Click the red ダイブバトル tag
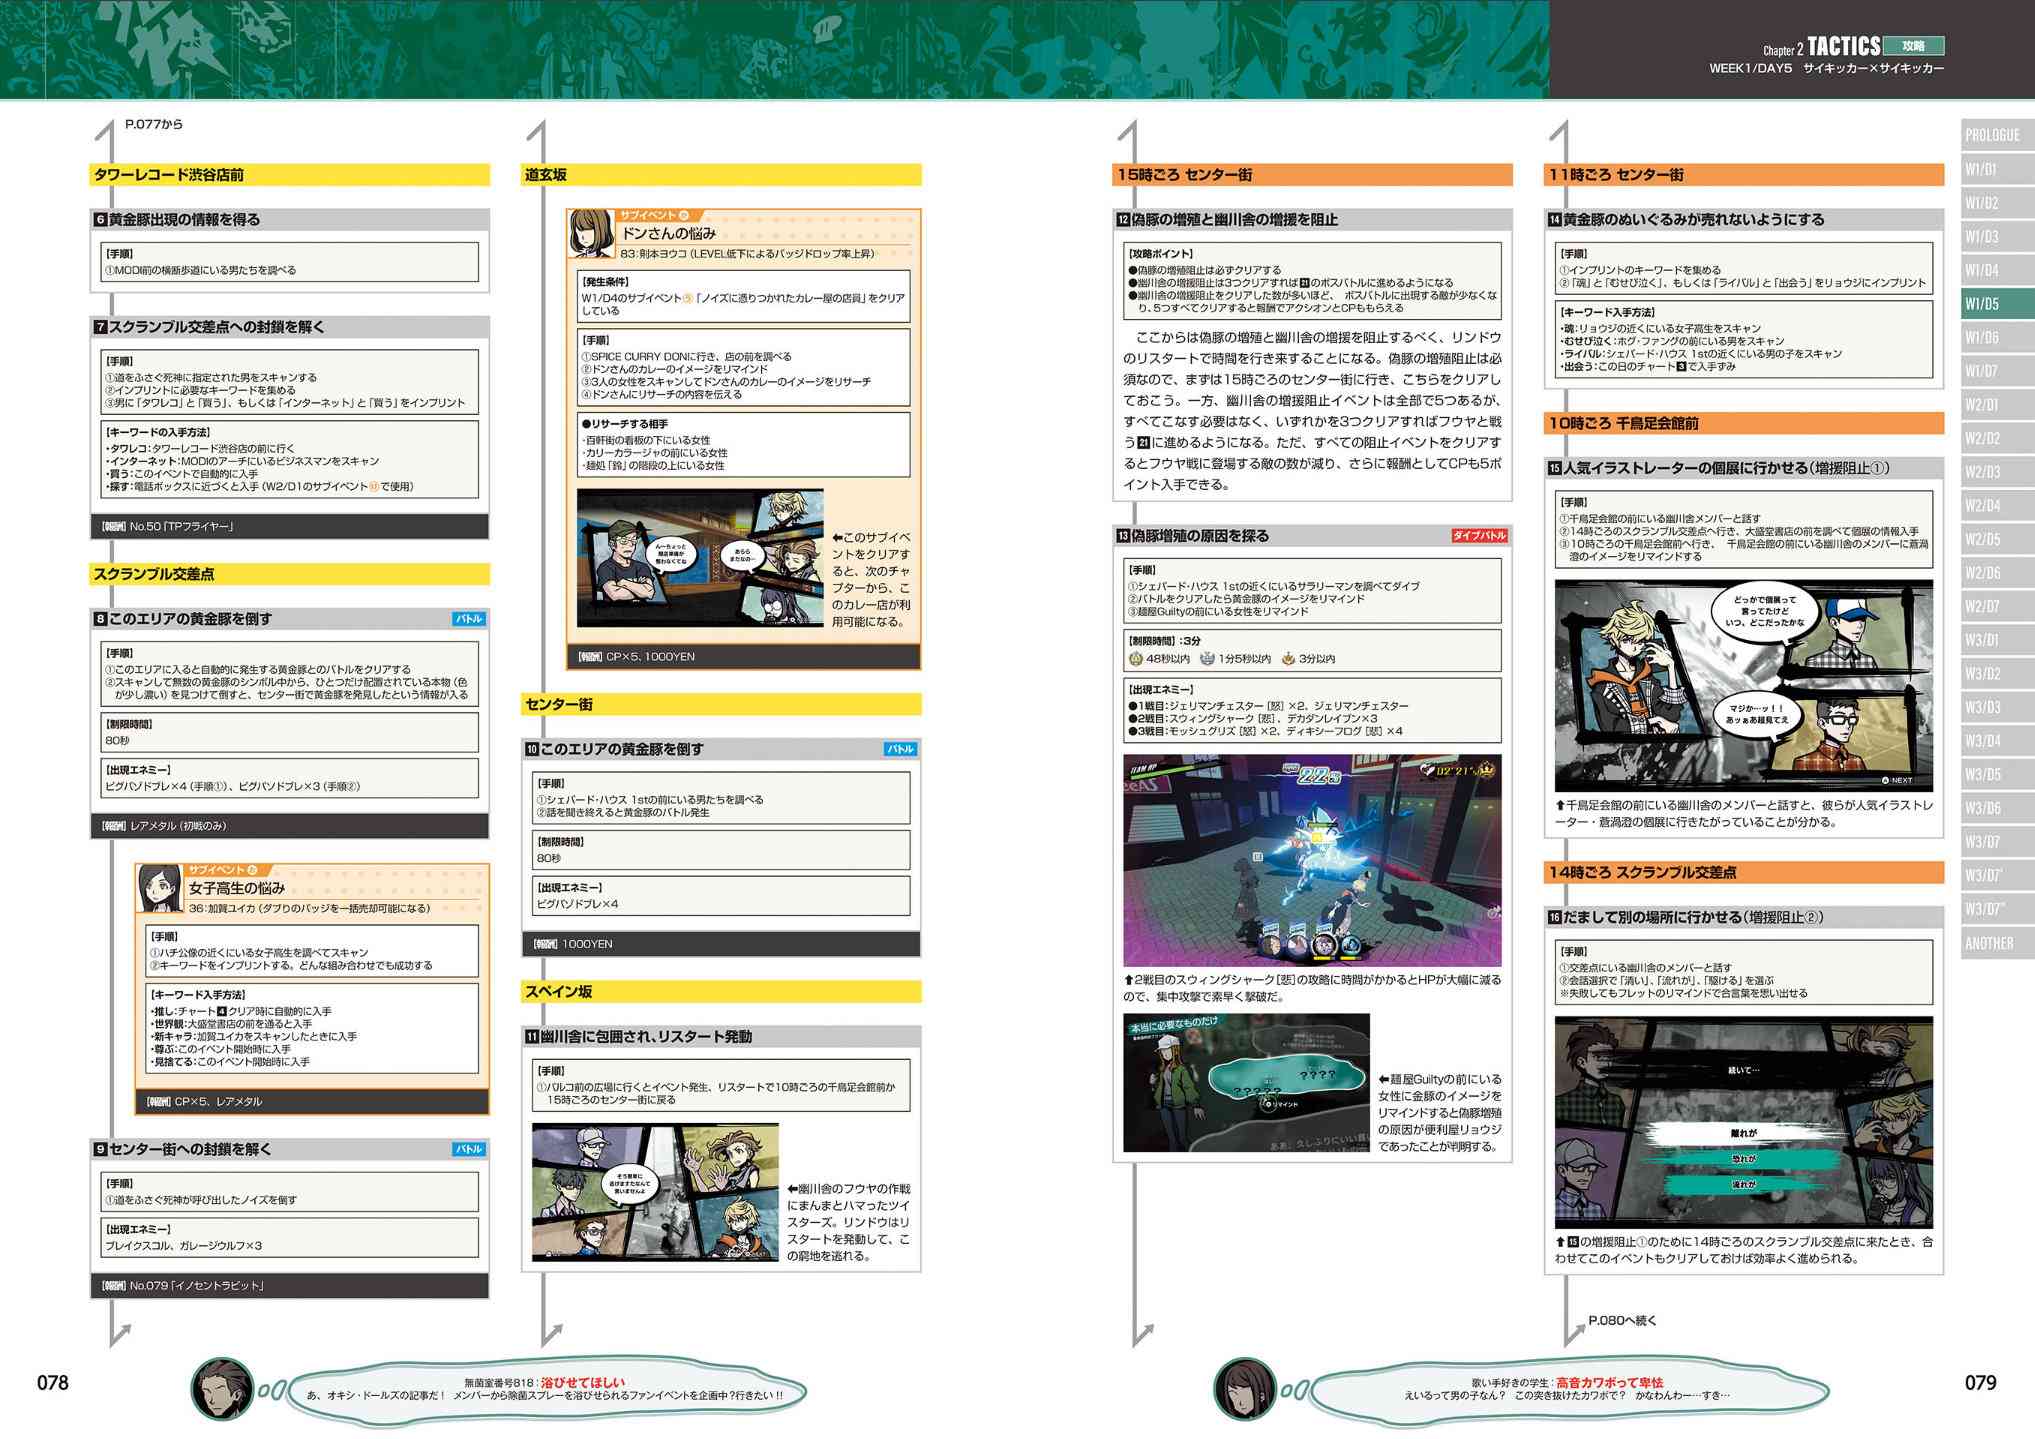This screenshot has height=1439, width=2035. 1479,536
